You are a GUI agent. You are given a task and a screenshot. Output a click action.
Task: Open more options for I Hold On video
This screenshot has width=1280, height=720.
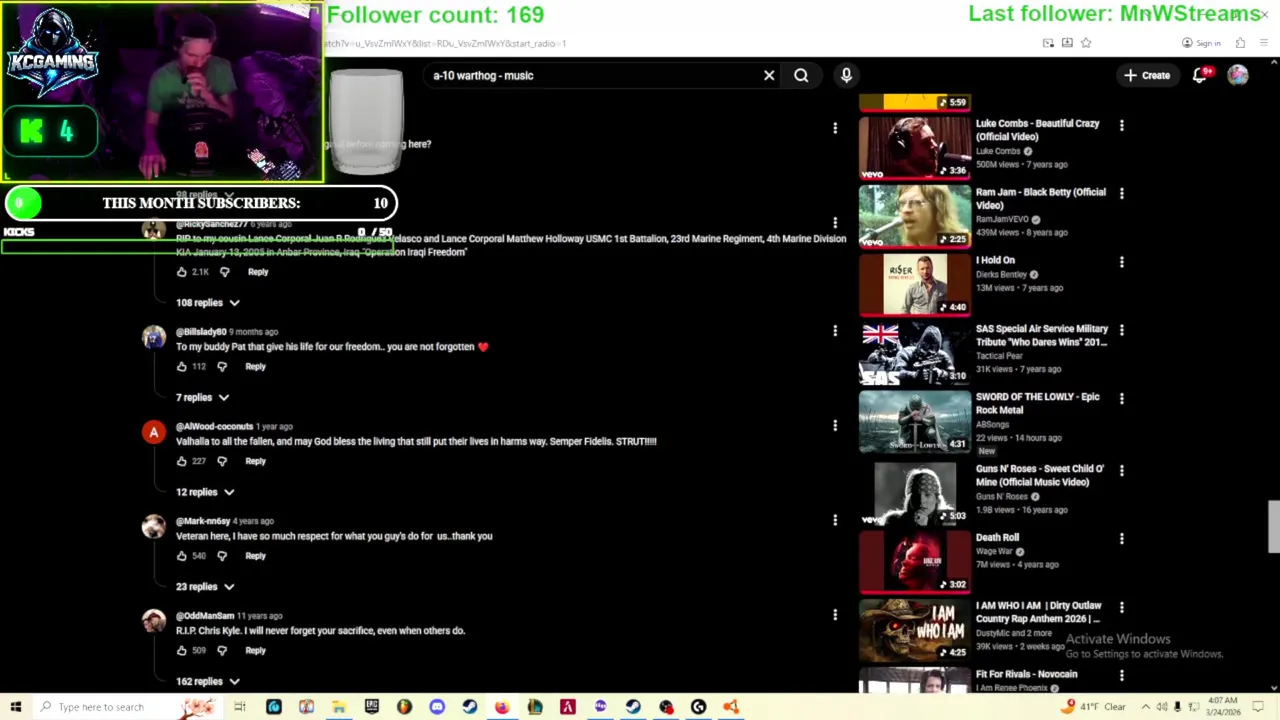point(1121,262)
